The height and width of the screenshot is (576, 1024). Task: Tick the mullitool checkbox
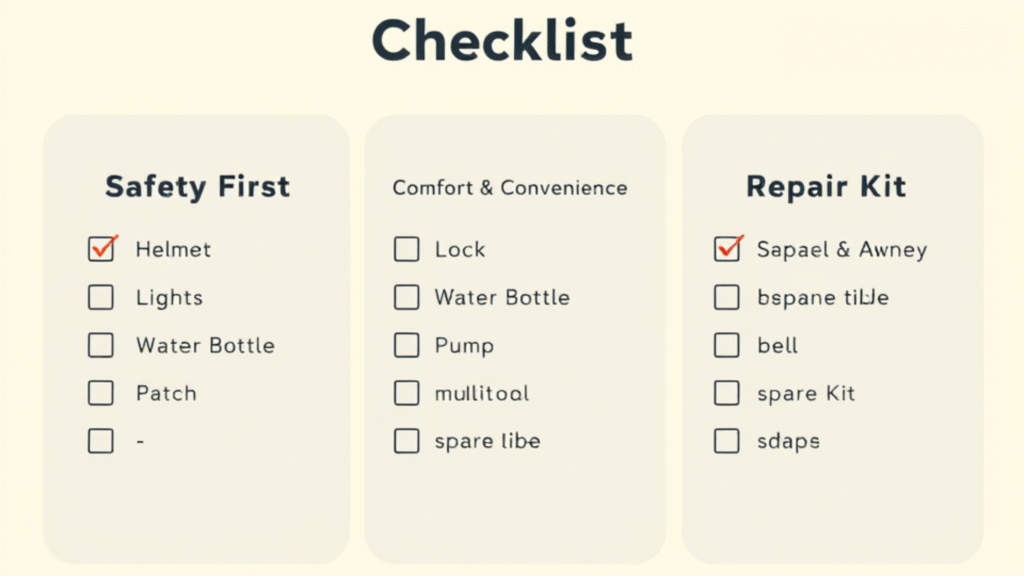click(x=406, y=393)
